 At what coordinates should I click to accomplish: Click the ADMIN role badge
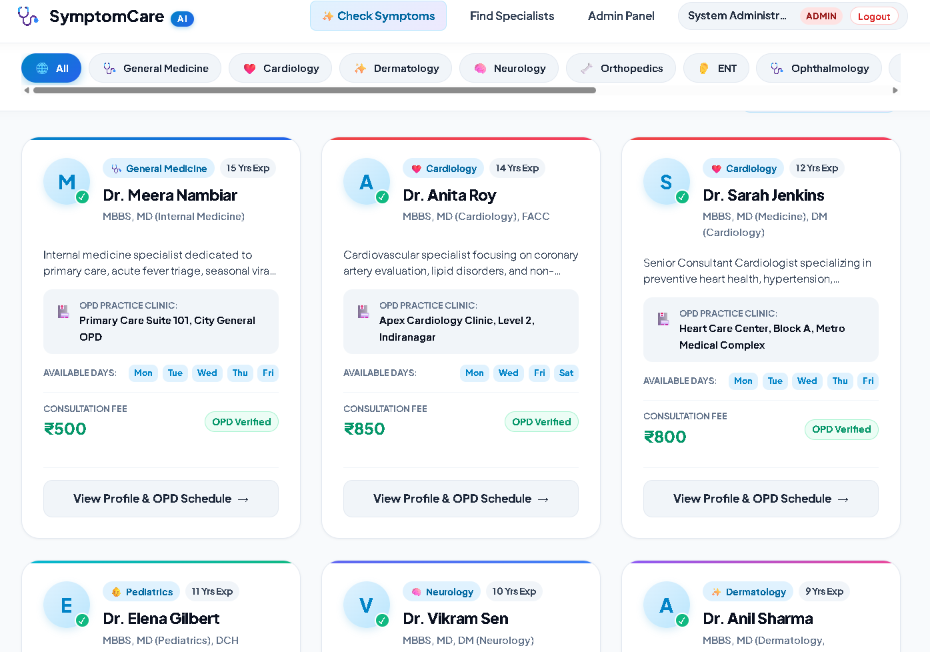[x=821, y=16]
